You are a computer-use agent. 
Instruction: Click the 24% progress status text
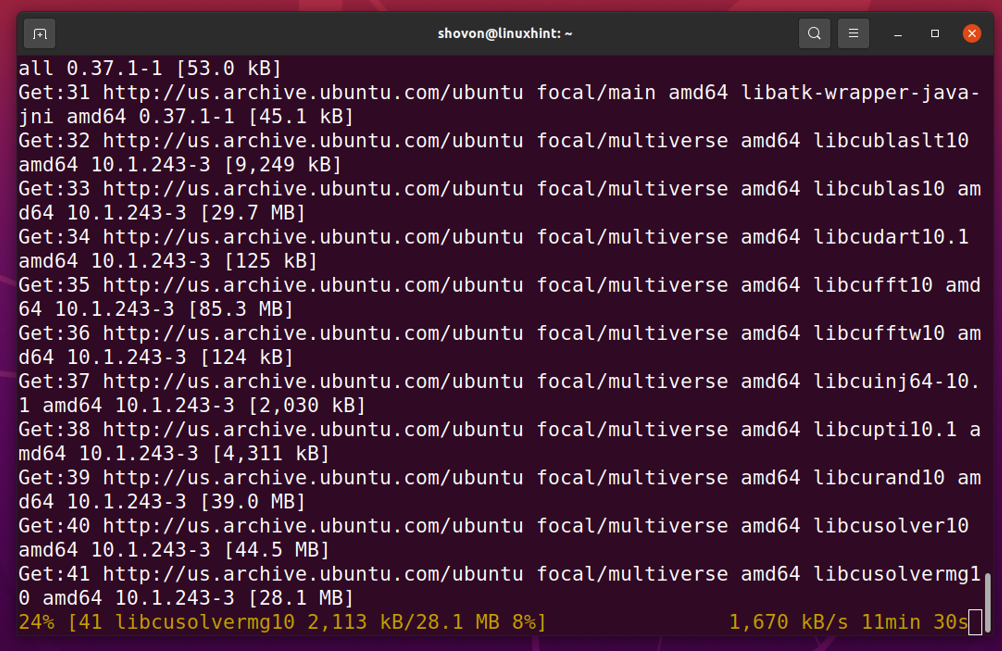(282, 622)
